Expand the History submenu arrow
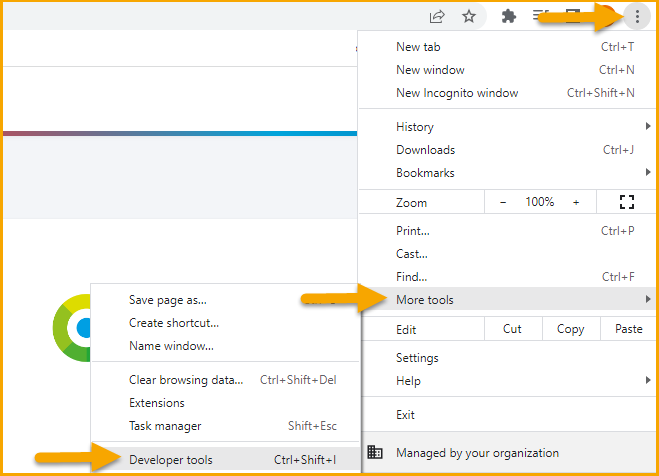The height and width of the screenshot is (476, 659). (648, 126)
